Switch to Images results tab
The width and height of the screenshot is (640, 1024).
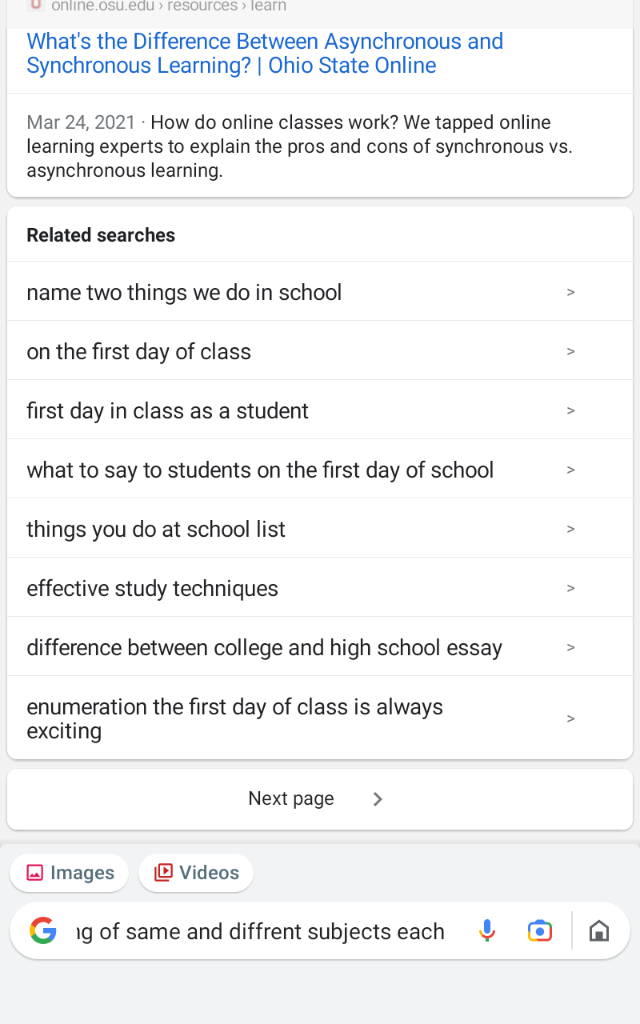70,873
